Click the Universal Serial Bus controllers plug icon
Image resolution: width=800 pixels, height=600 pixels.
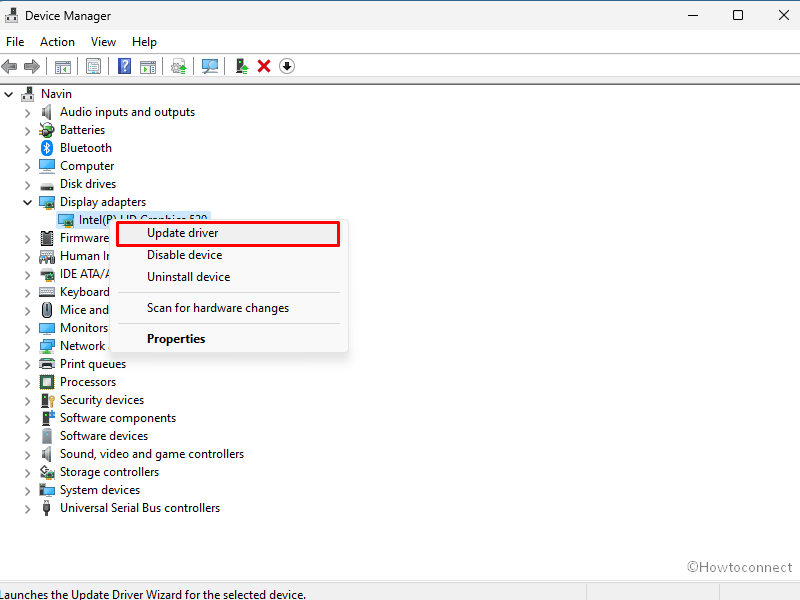point(46,508)
